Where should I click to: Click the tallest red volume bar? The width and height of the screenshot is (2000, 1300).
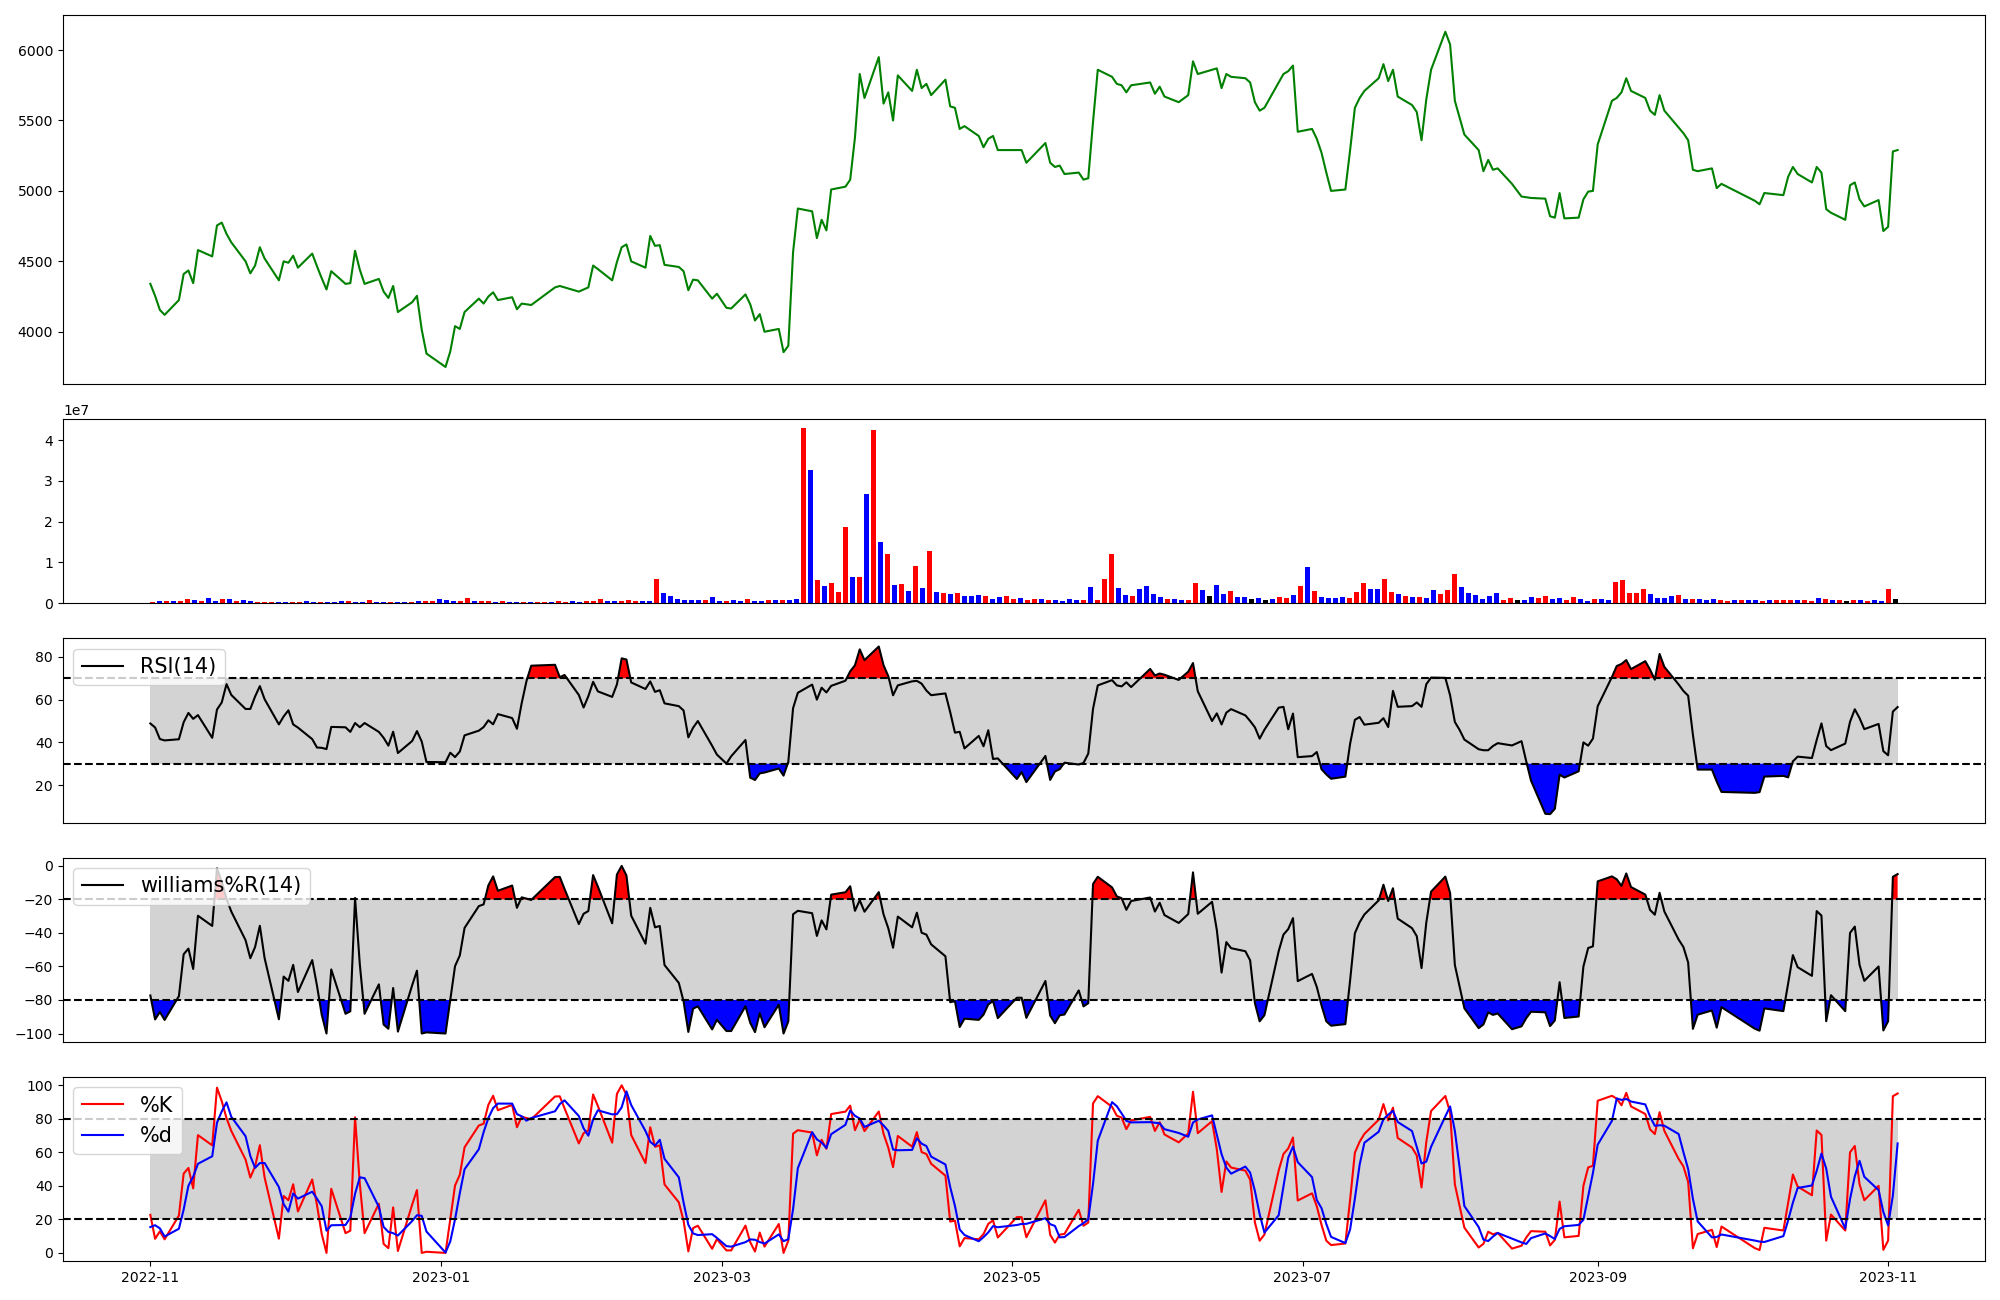[803, 515]
